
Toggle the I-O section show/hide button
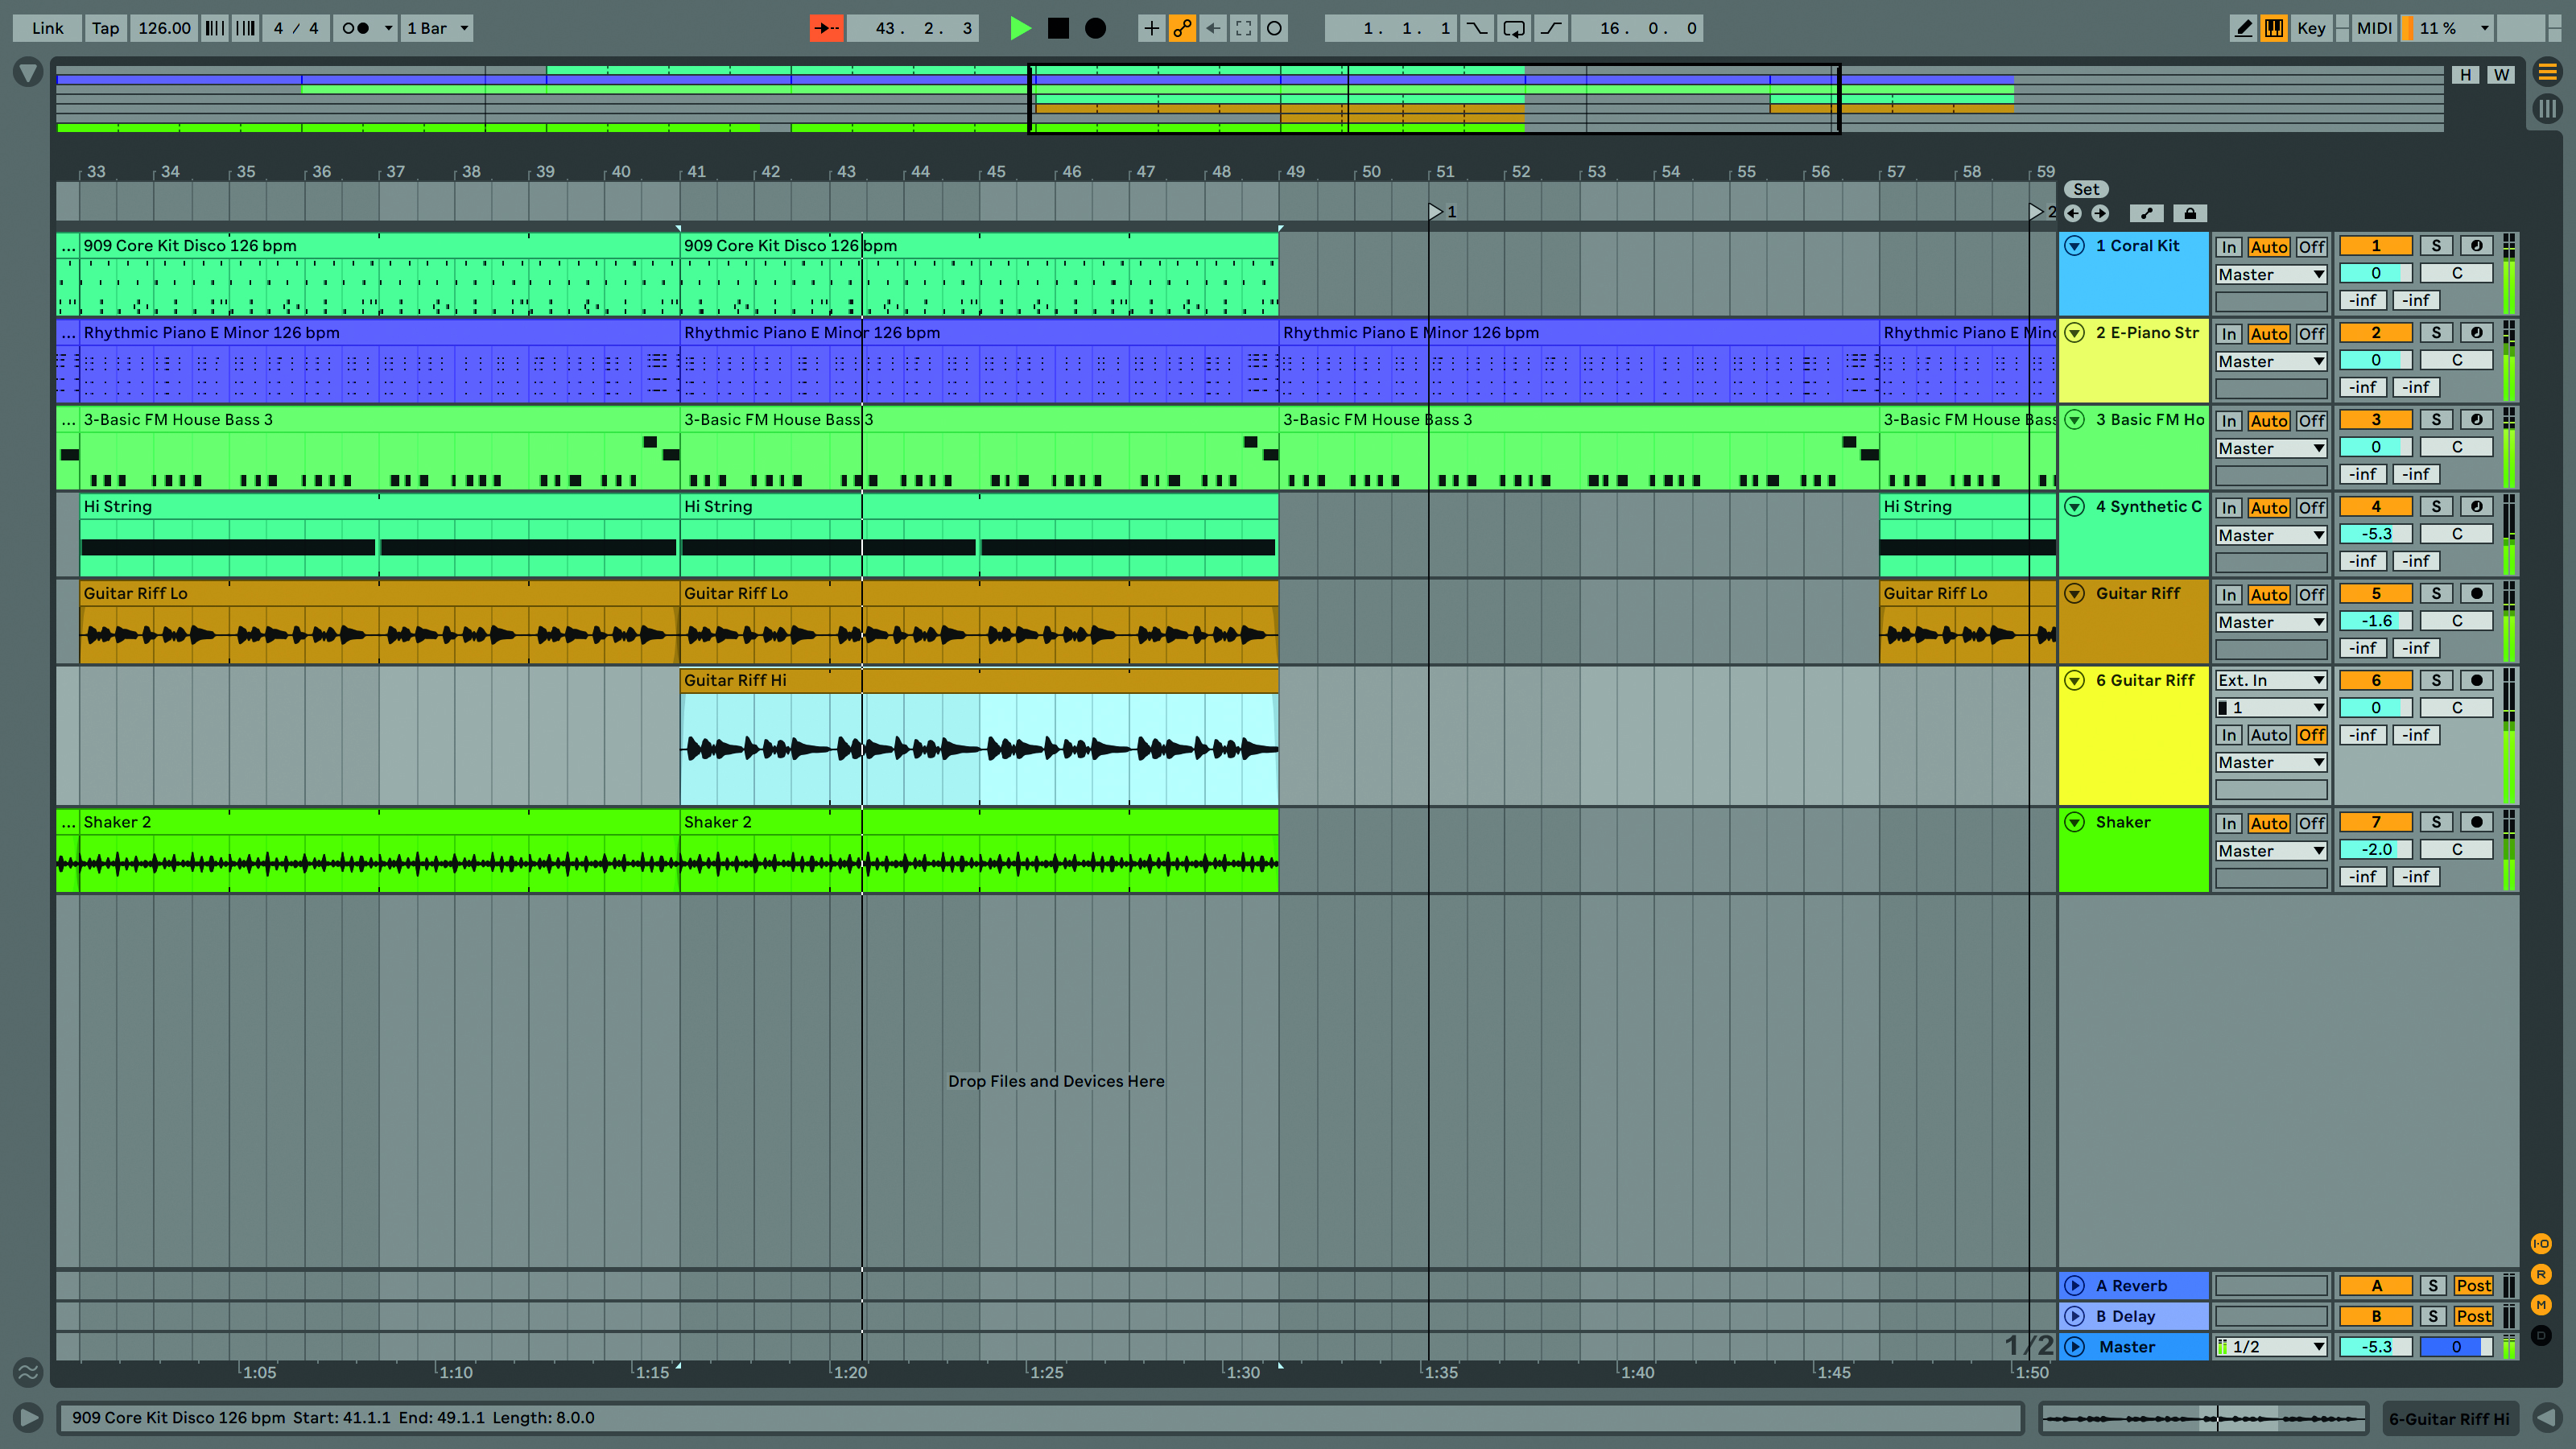click(2541, 1244)
